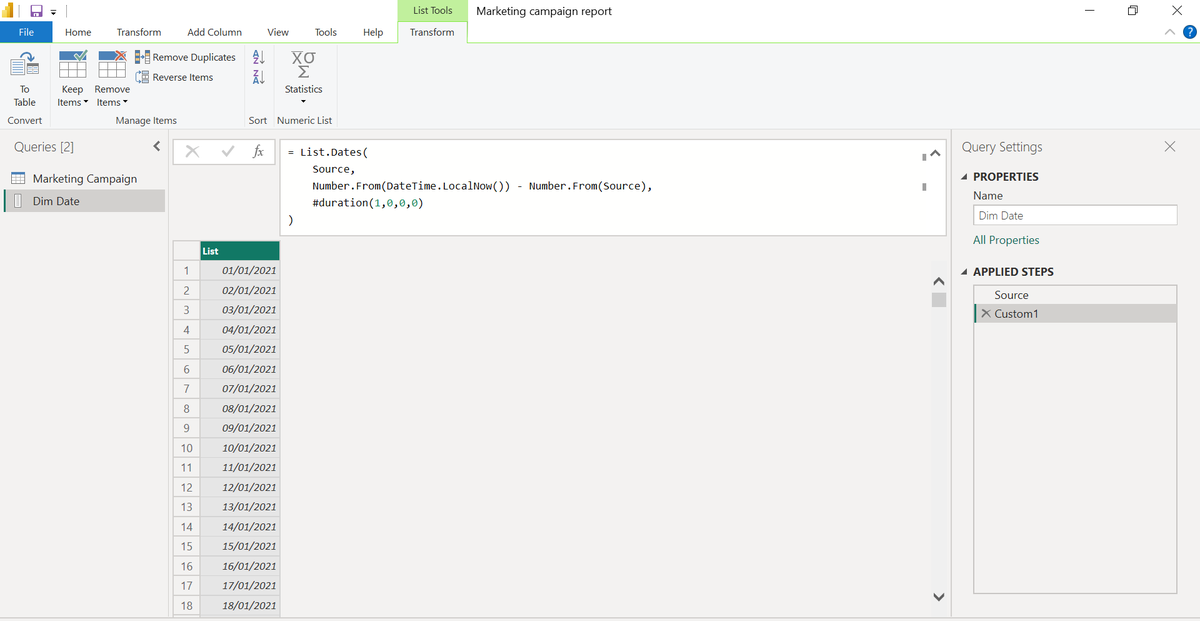This screenshot has width=1200, height=621.
Task: Open the View ribbon tab
Action: pyautogui.click(x=278, y=32)
